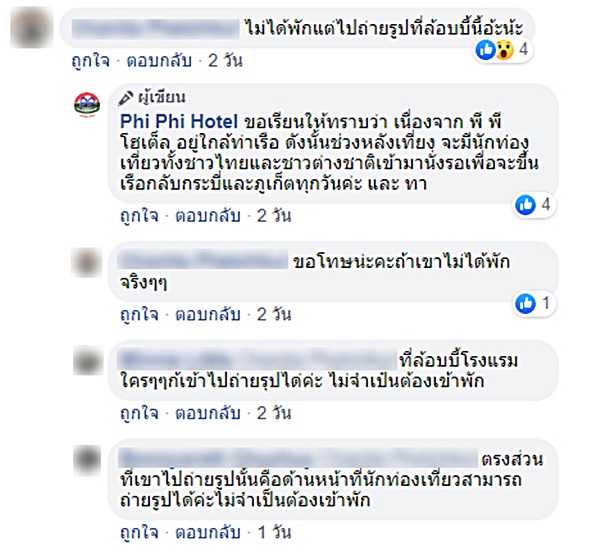Click the like reaction icon on the ขอโทษนะคะ comment
Image resolution: width=600 pixels, height=559 pixels.
point(525,303)
